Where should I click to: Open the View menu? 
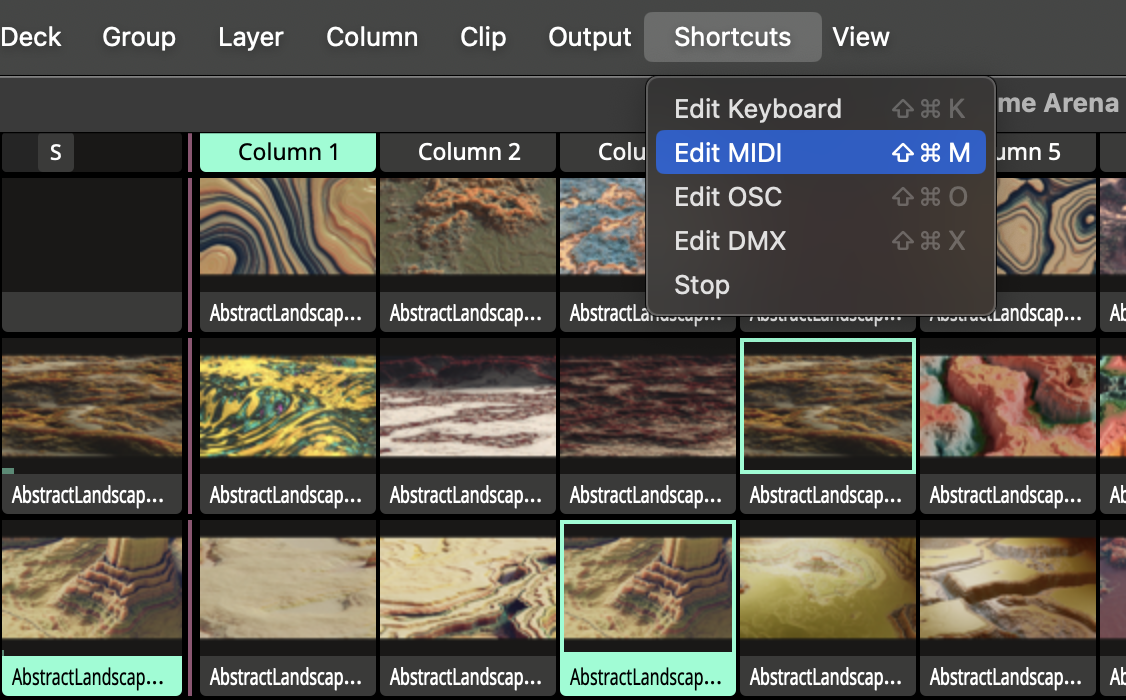click(861, 37)
